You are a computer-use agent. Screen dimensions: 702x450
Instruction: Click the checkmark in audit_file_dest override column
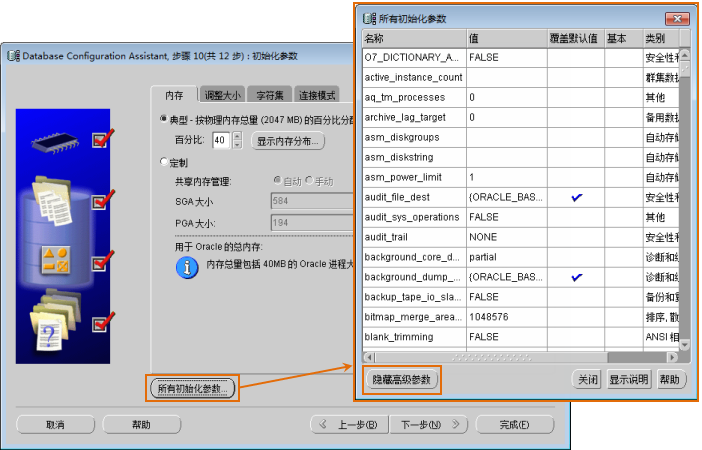[575, 198]
